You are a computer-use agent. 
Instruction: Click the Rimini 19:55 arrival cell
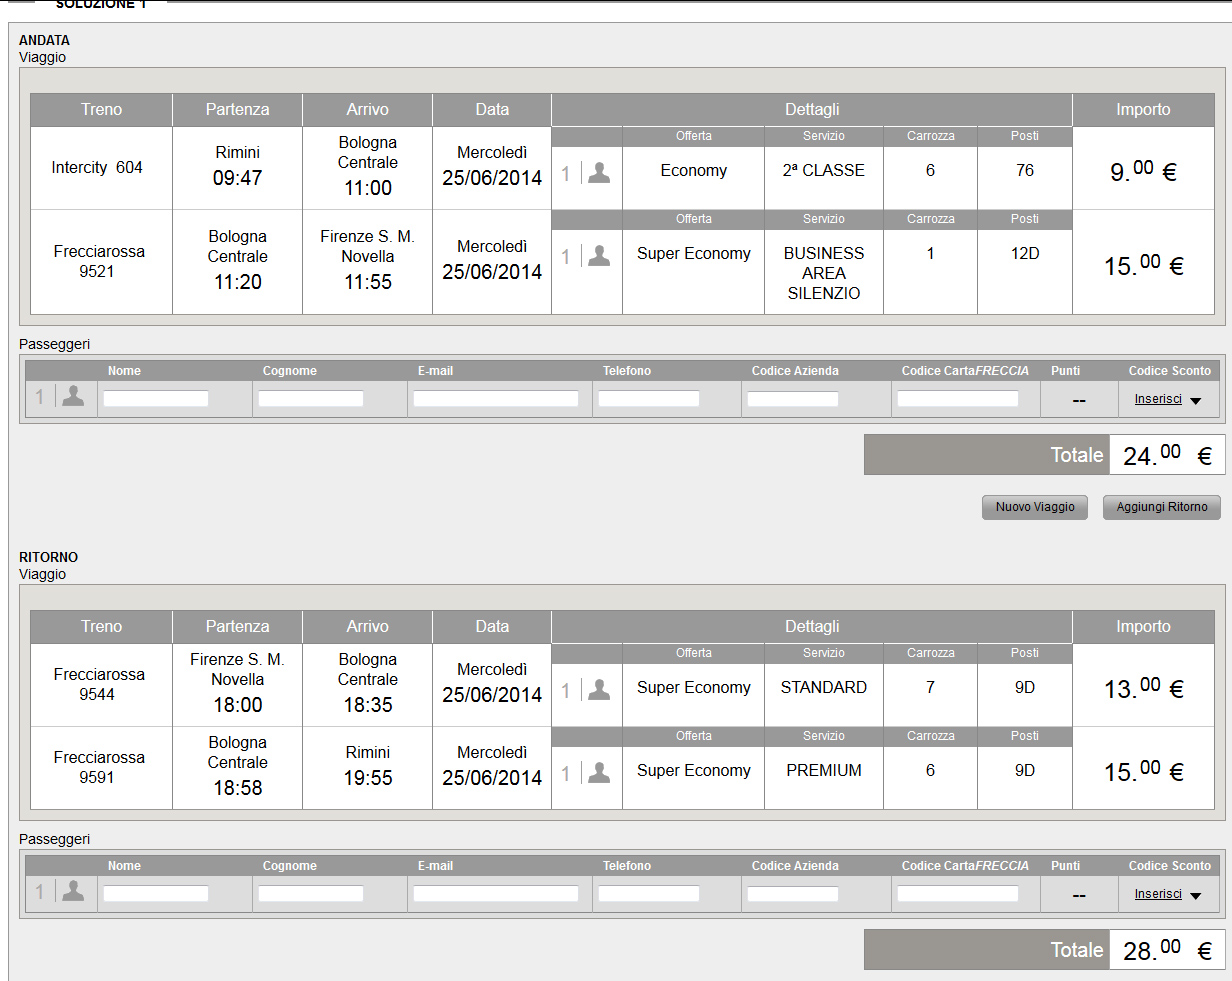coord(367,768)
